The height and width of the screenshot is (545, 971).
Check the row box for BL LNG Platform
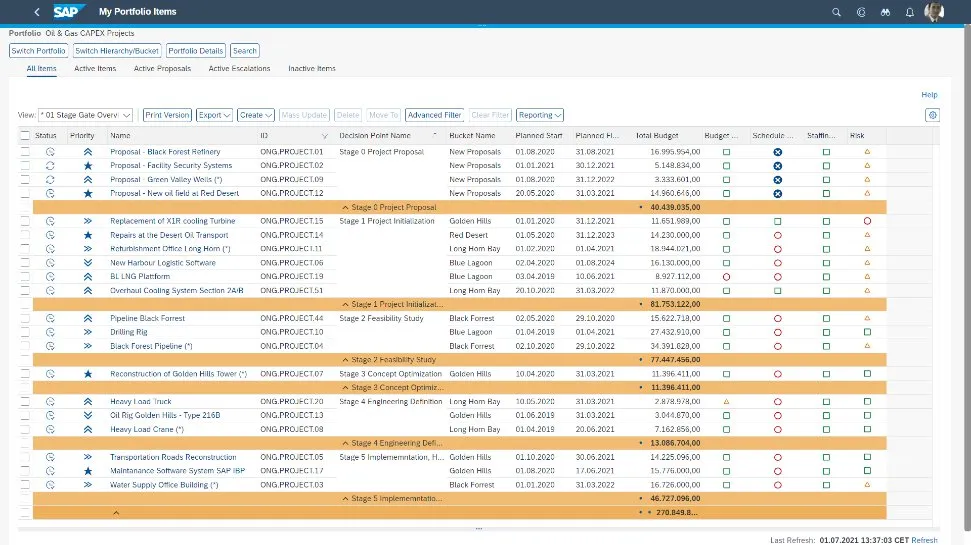pyautogui.click(x=25, y=276)
